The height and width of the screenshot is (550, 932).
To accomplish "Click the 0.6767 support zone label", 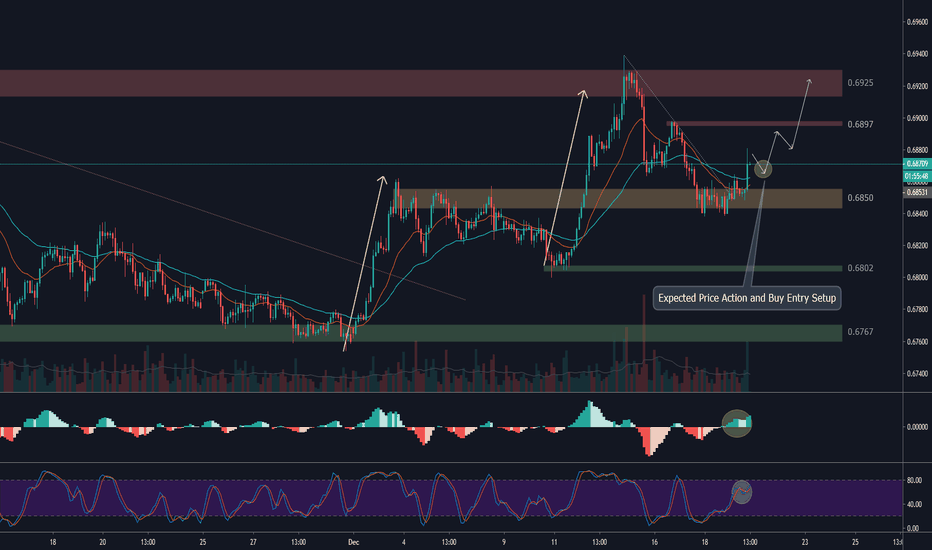I will pyautogui.click(x=860, y=332).
